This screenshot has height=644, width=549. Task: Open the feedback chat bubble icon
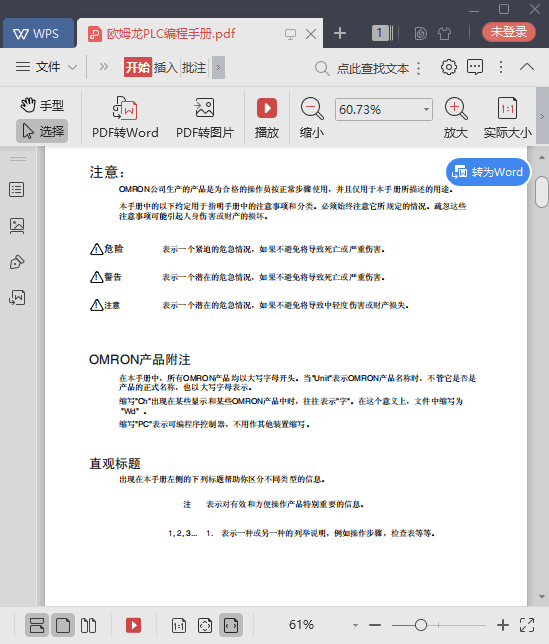(x=475, y=67)
